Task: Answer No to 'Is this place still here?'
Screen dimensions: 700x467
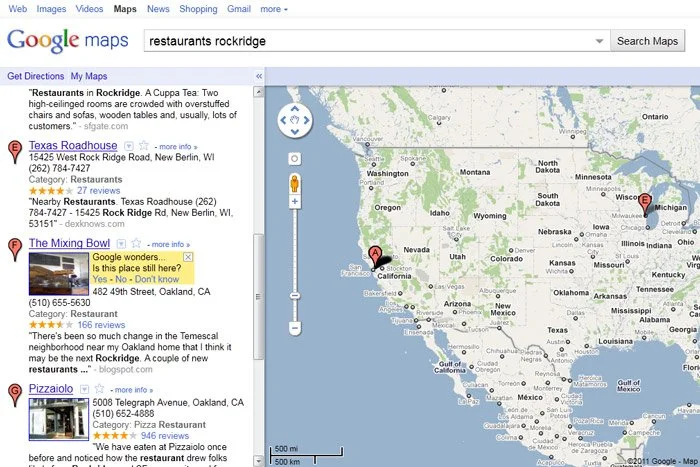Action: [121, 279]
